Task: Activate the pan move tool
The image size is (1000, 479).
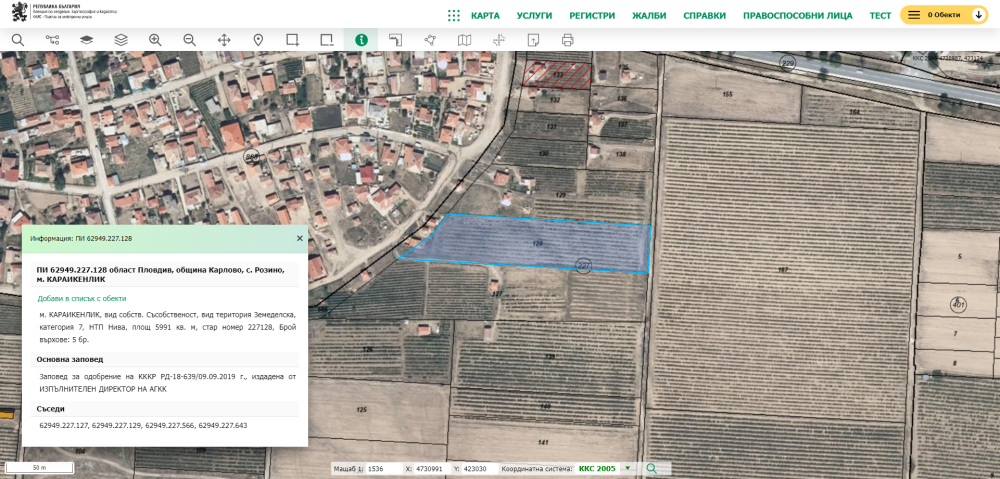Action: [x=224, y=40]
